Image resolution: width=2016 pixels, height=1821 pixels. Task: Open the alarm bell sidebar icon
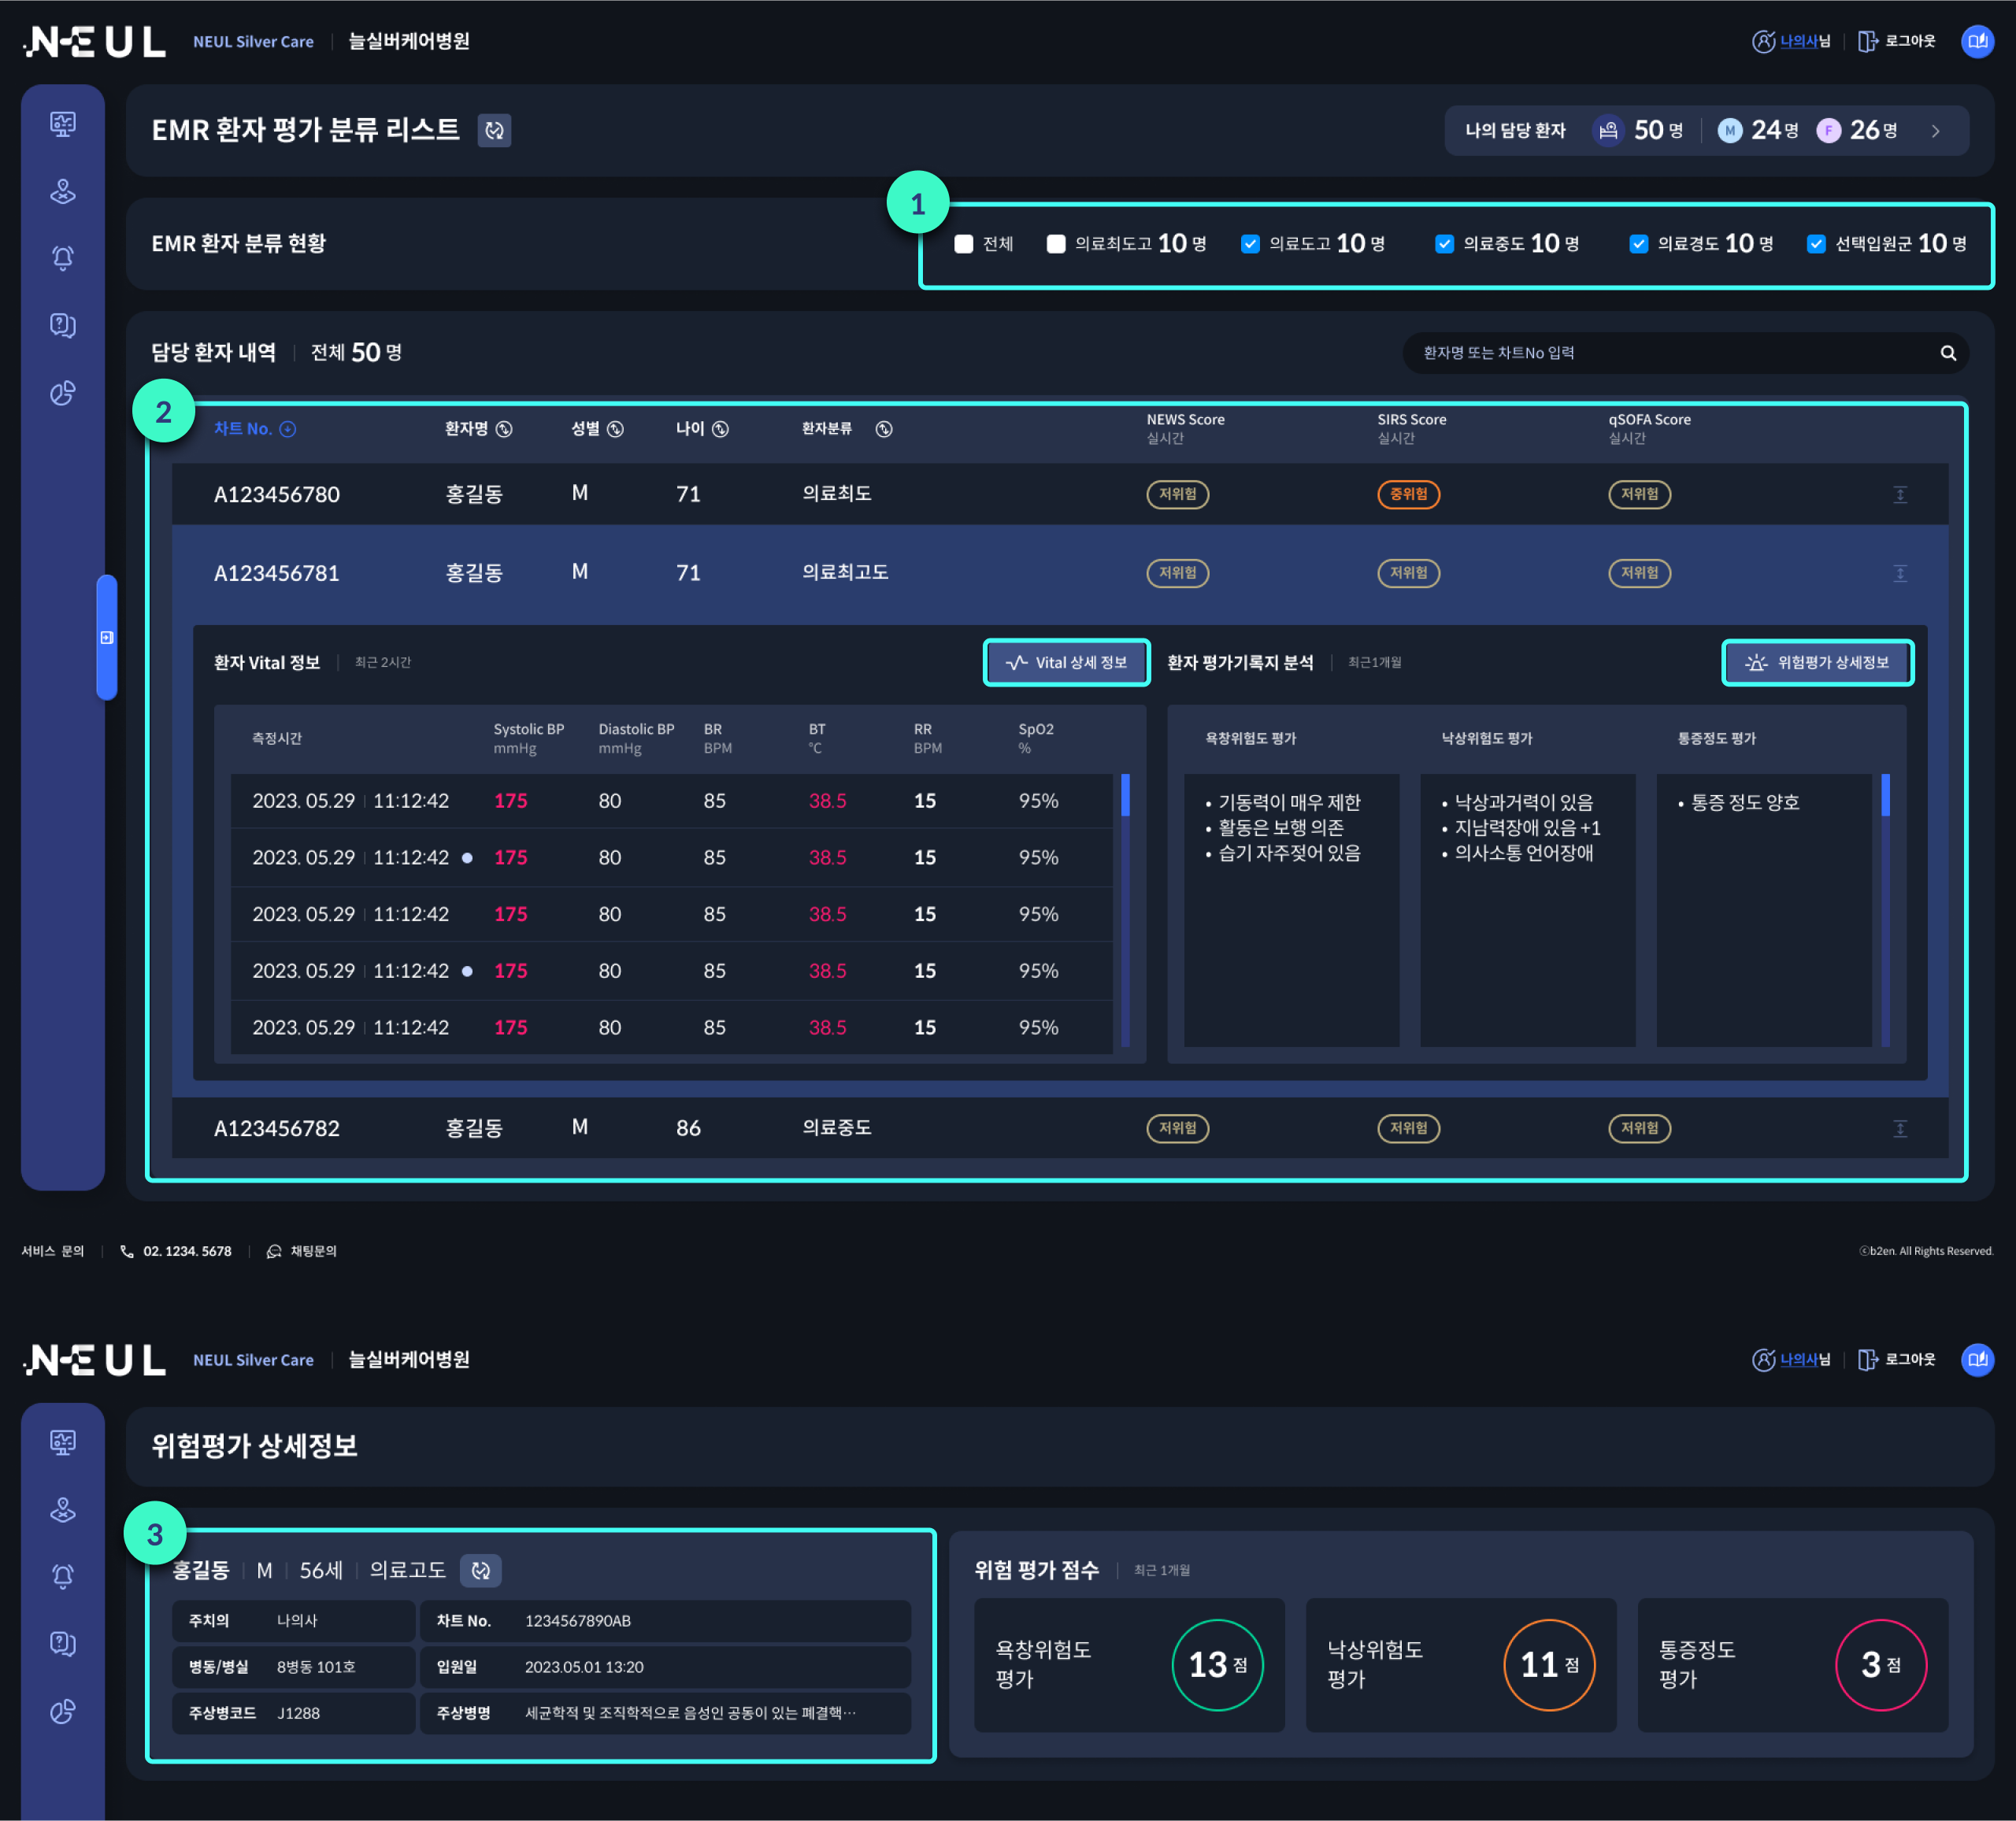pyautogui.click(x=63, y=258)
